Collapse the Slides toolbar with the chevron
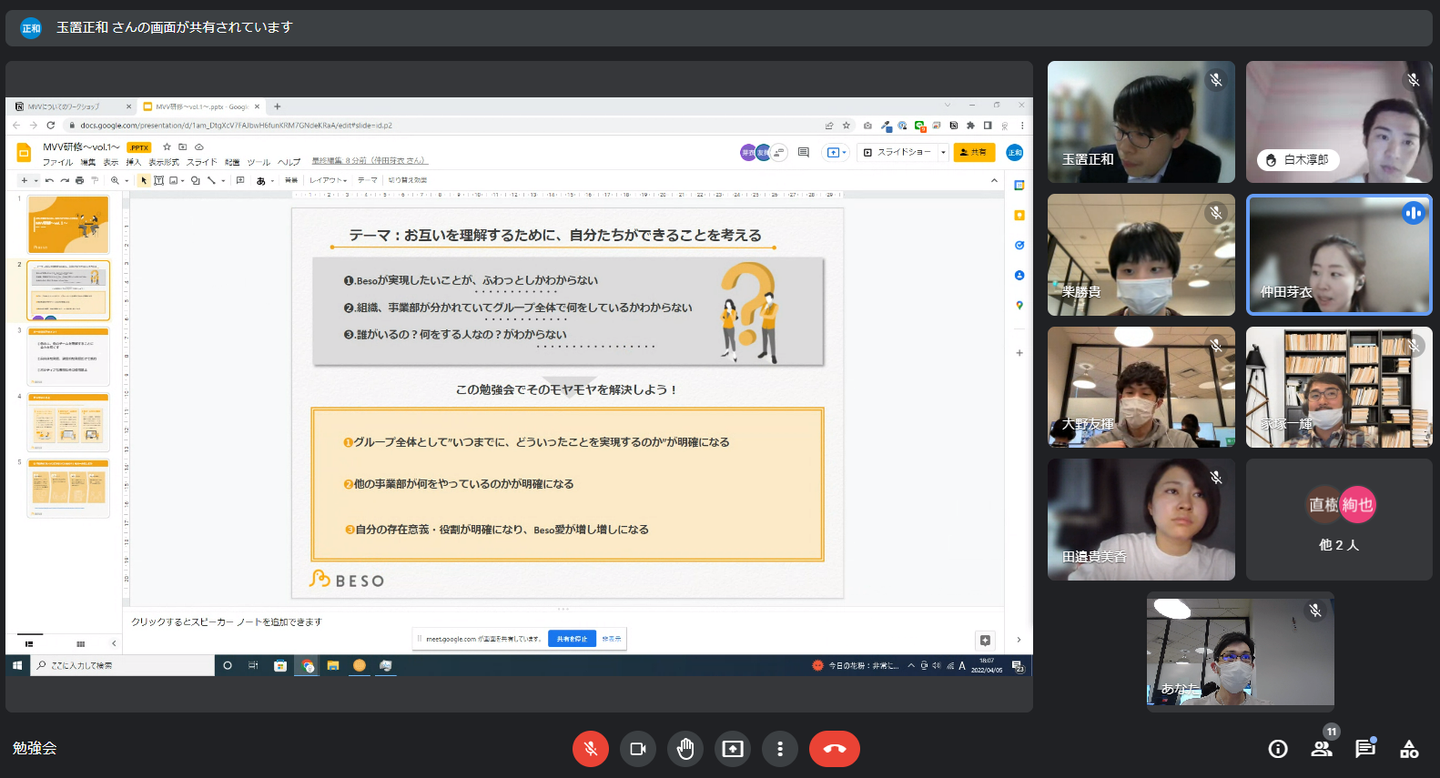This screenshot has width=1440, height=778. tap(994, 180)
